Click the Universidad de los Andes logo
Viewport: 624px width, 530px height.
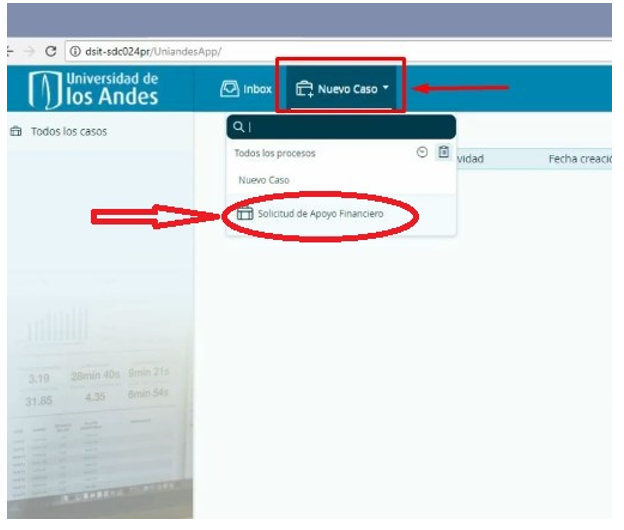[x=94, y=90]
